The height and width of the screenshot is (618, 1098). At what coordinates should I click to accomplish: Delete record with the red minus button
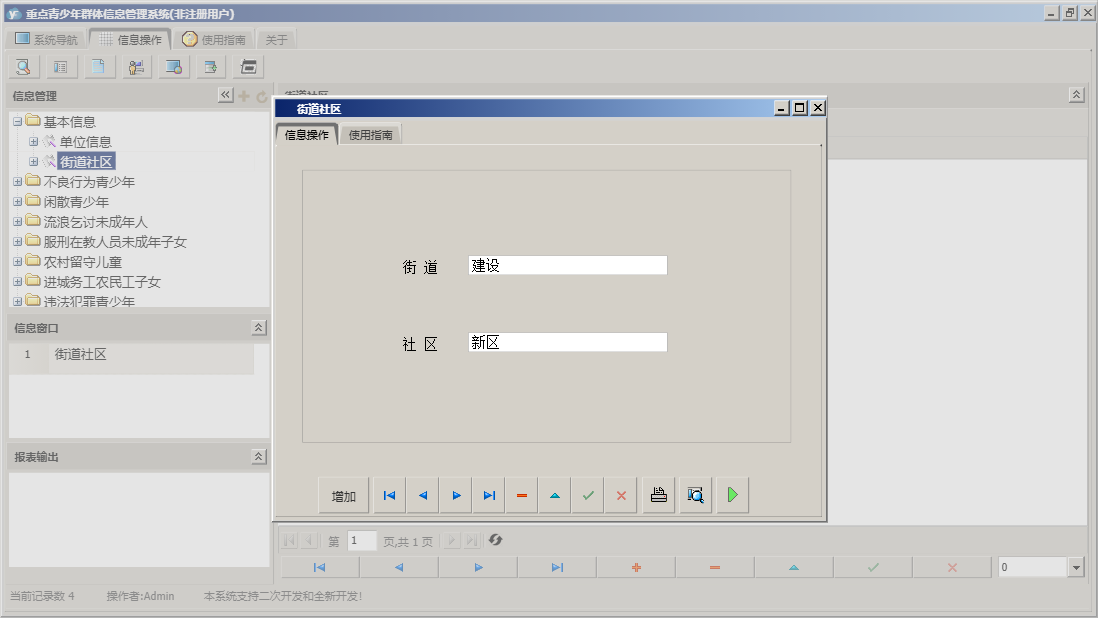pos(521,494)
